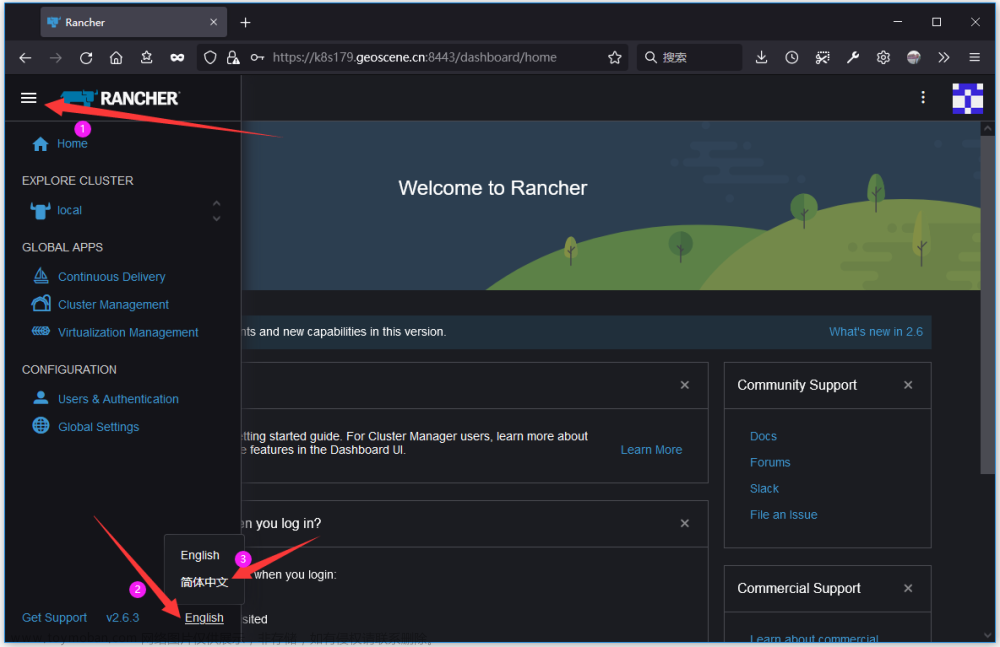
Task: Open the Docs link
Action: point(763,436)
